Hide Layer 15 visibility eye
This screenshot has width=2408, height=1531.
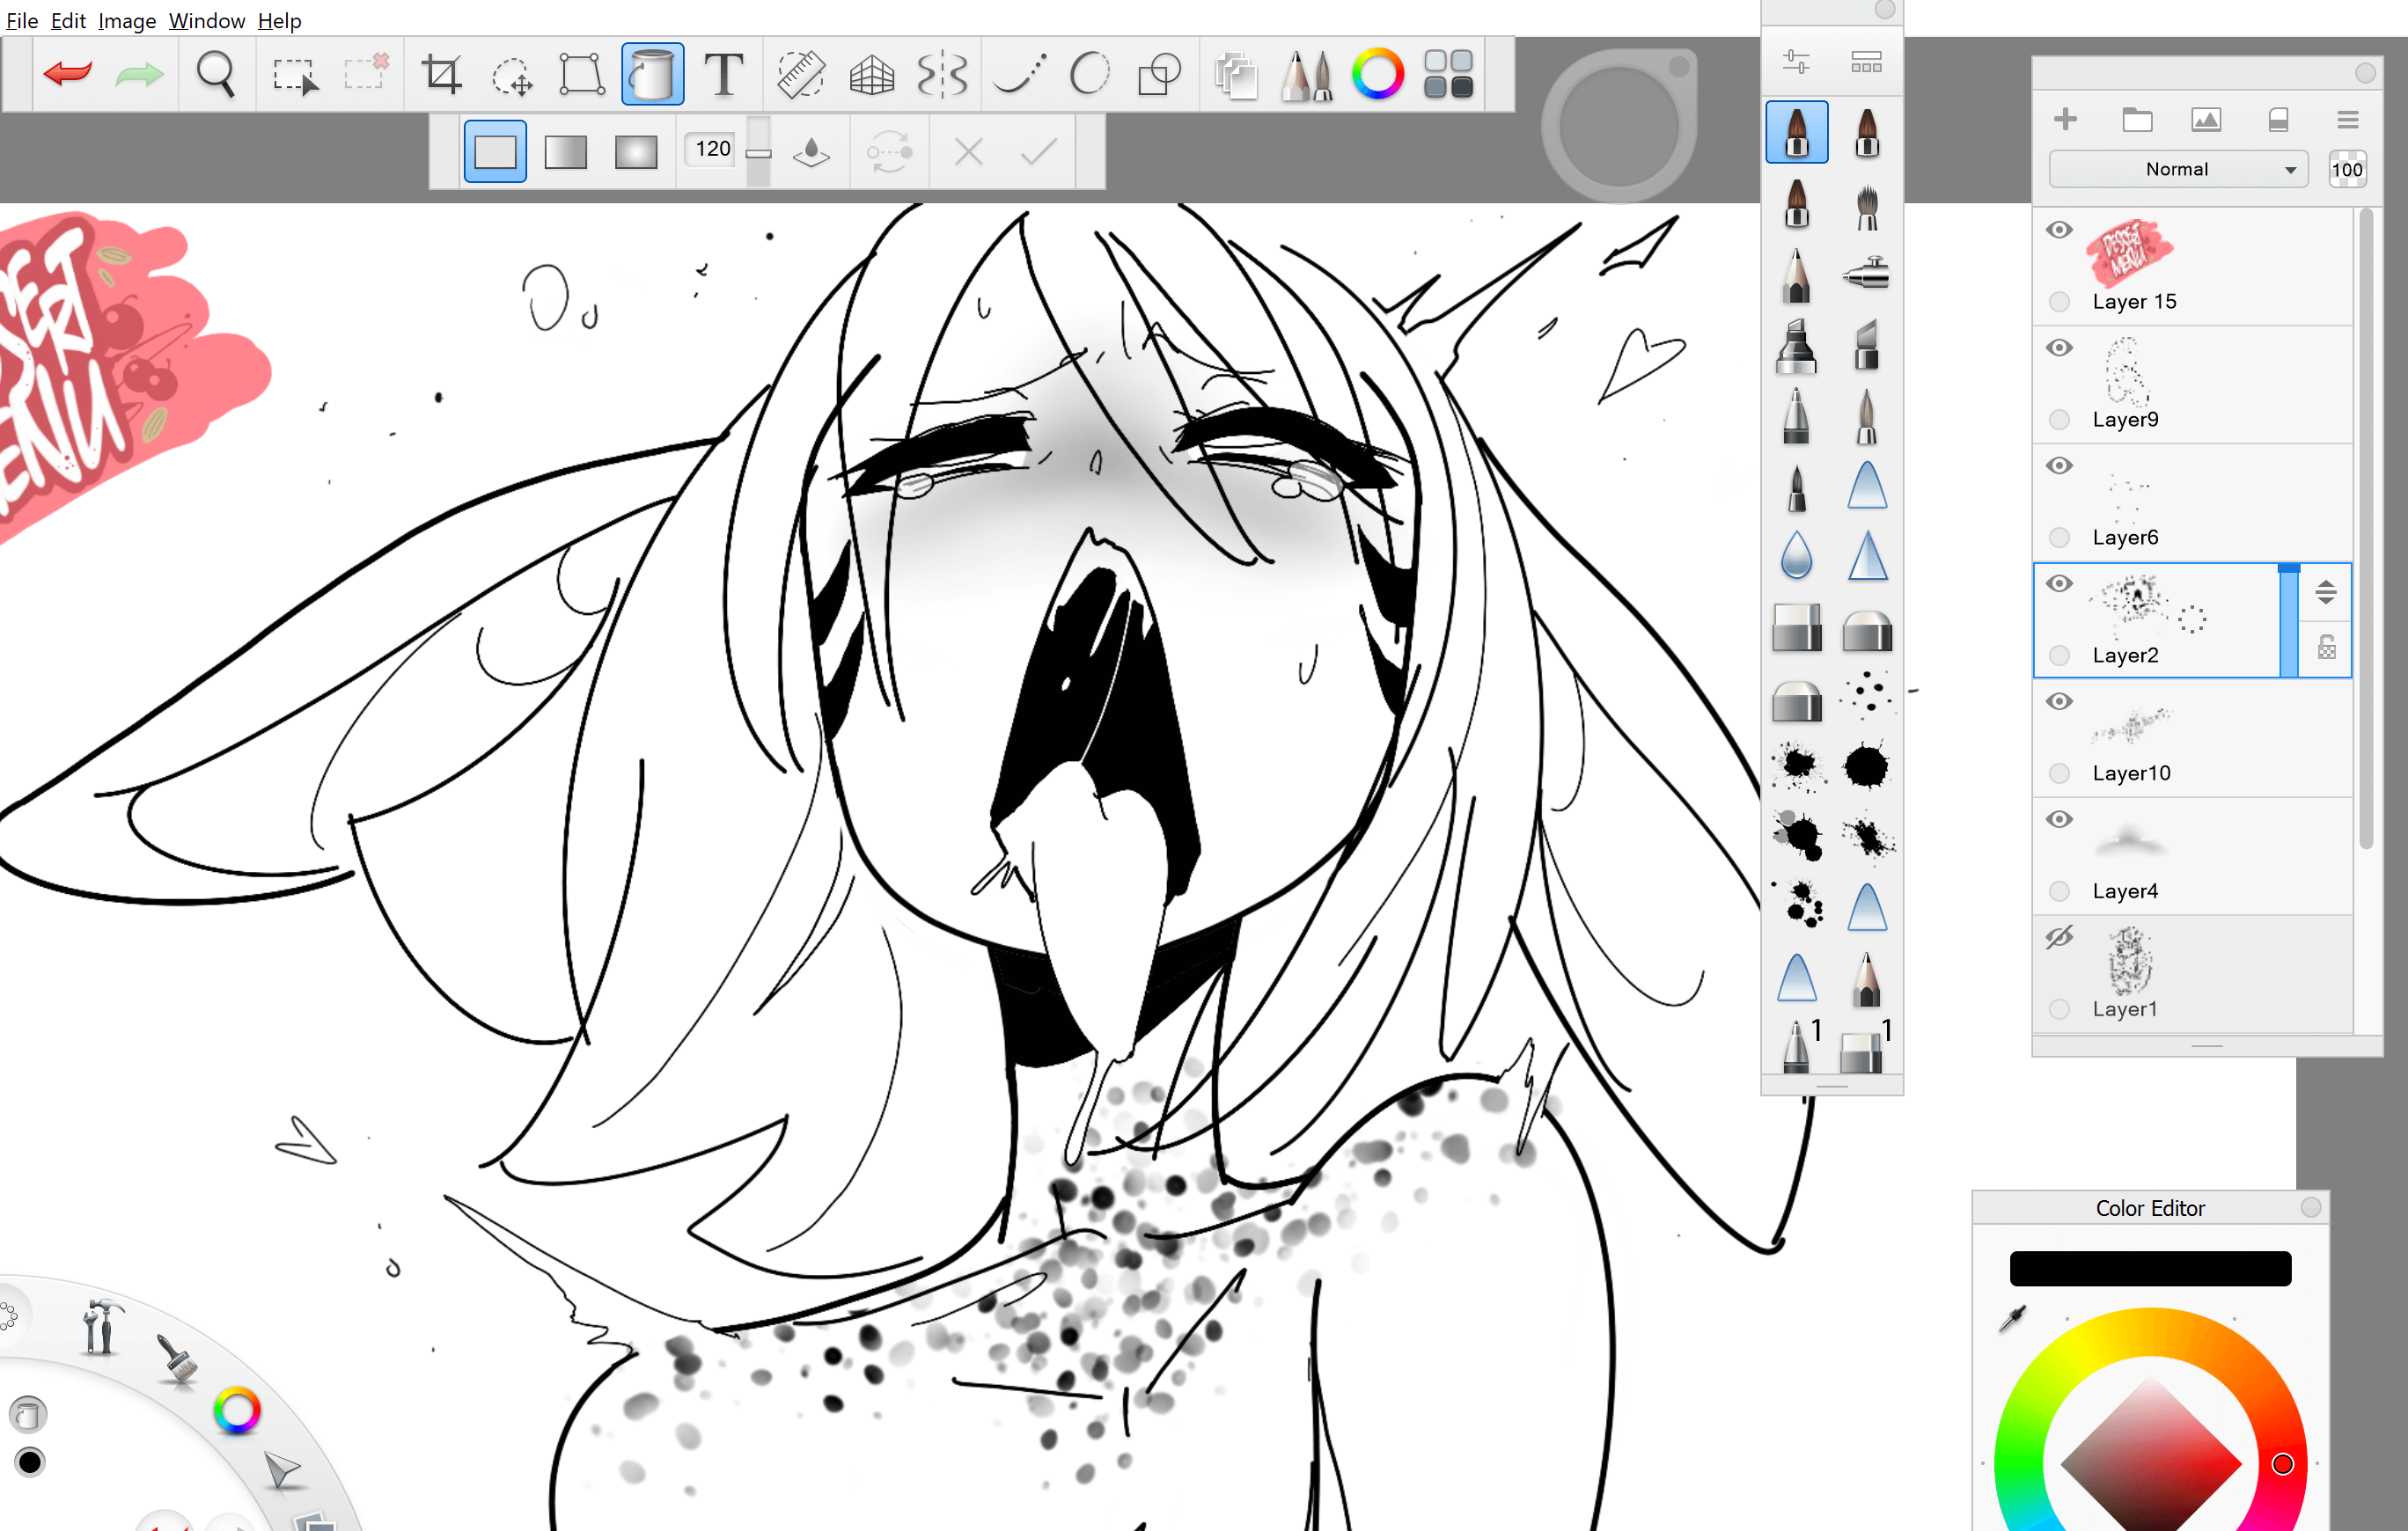pos(2059,230)
